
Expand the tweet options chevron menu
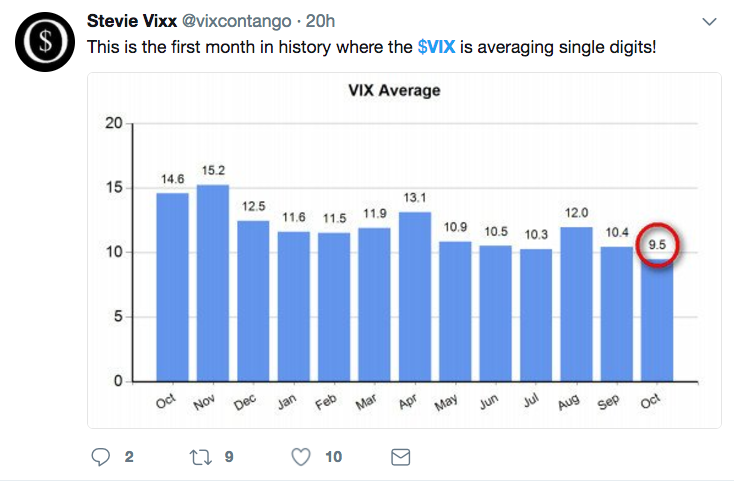pyautogui.click(x=710, y=22)
